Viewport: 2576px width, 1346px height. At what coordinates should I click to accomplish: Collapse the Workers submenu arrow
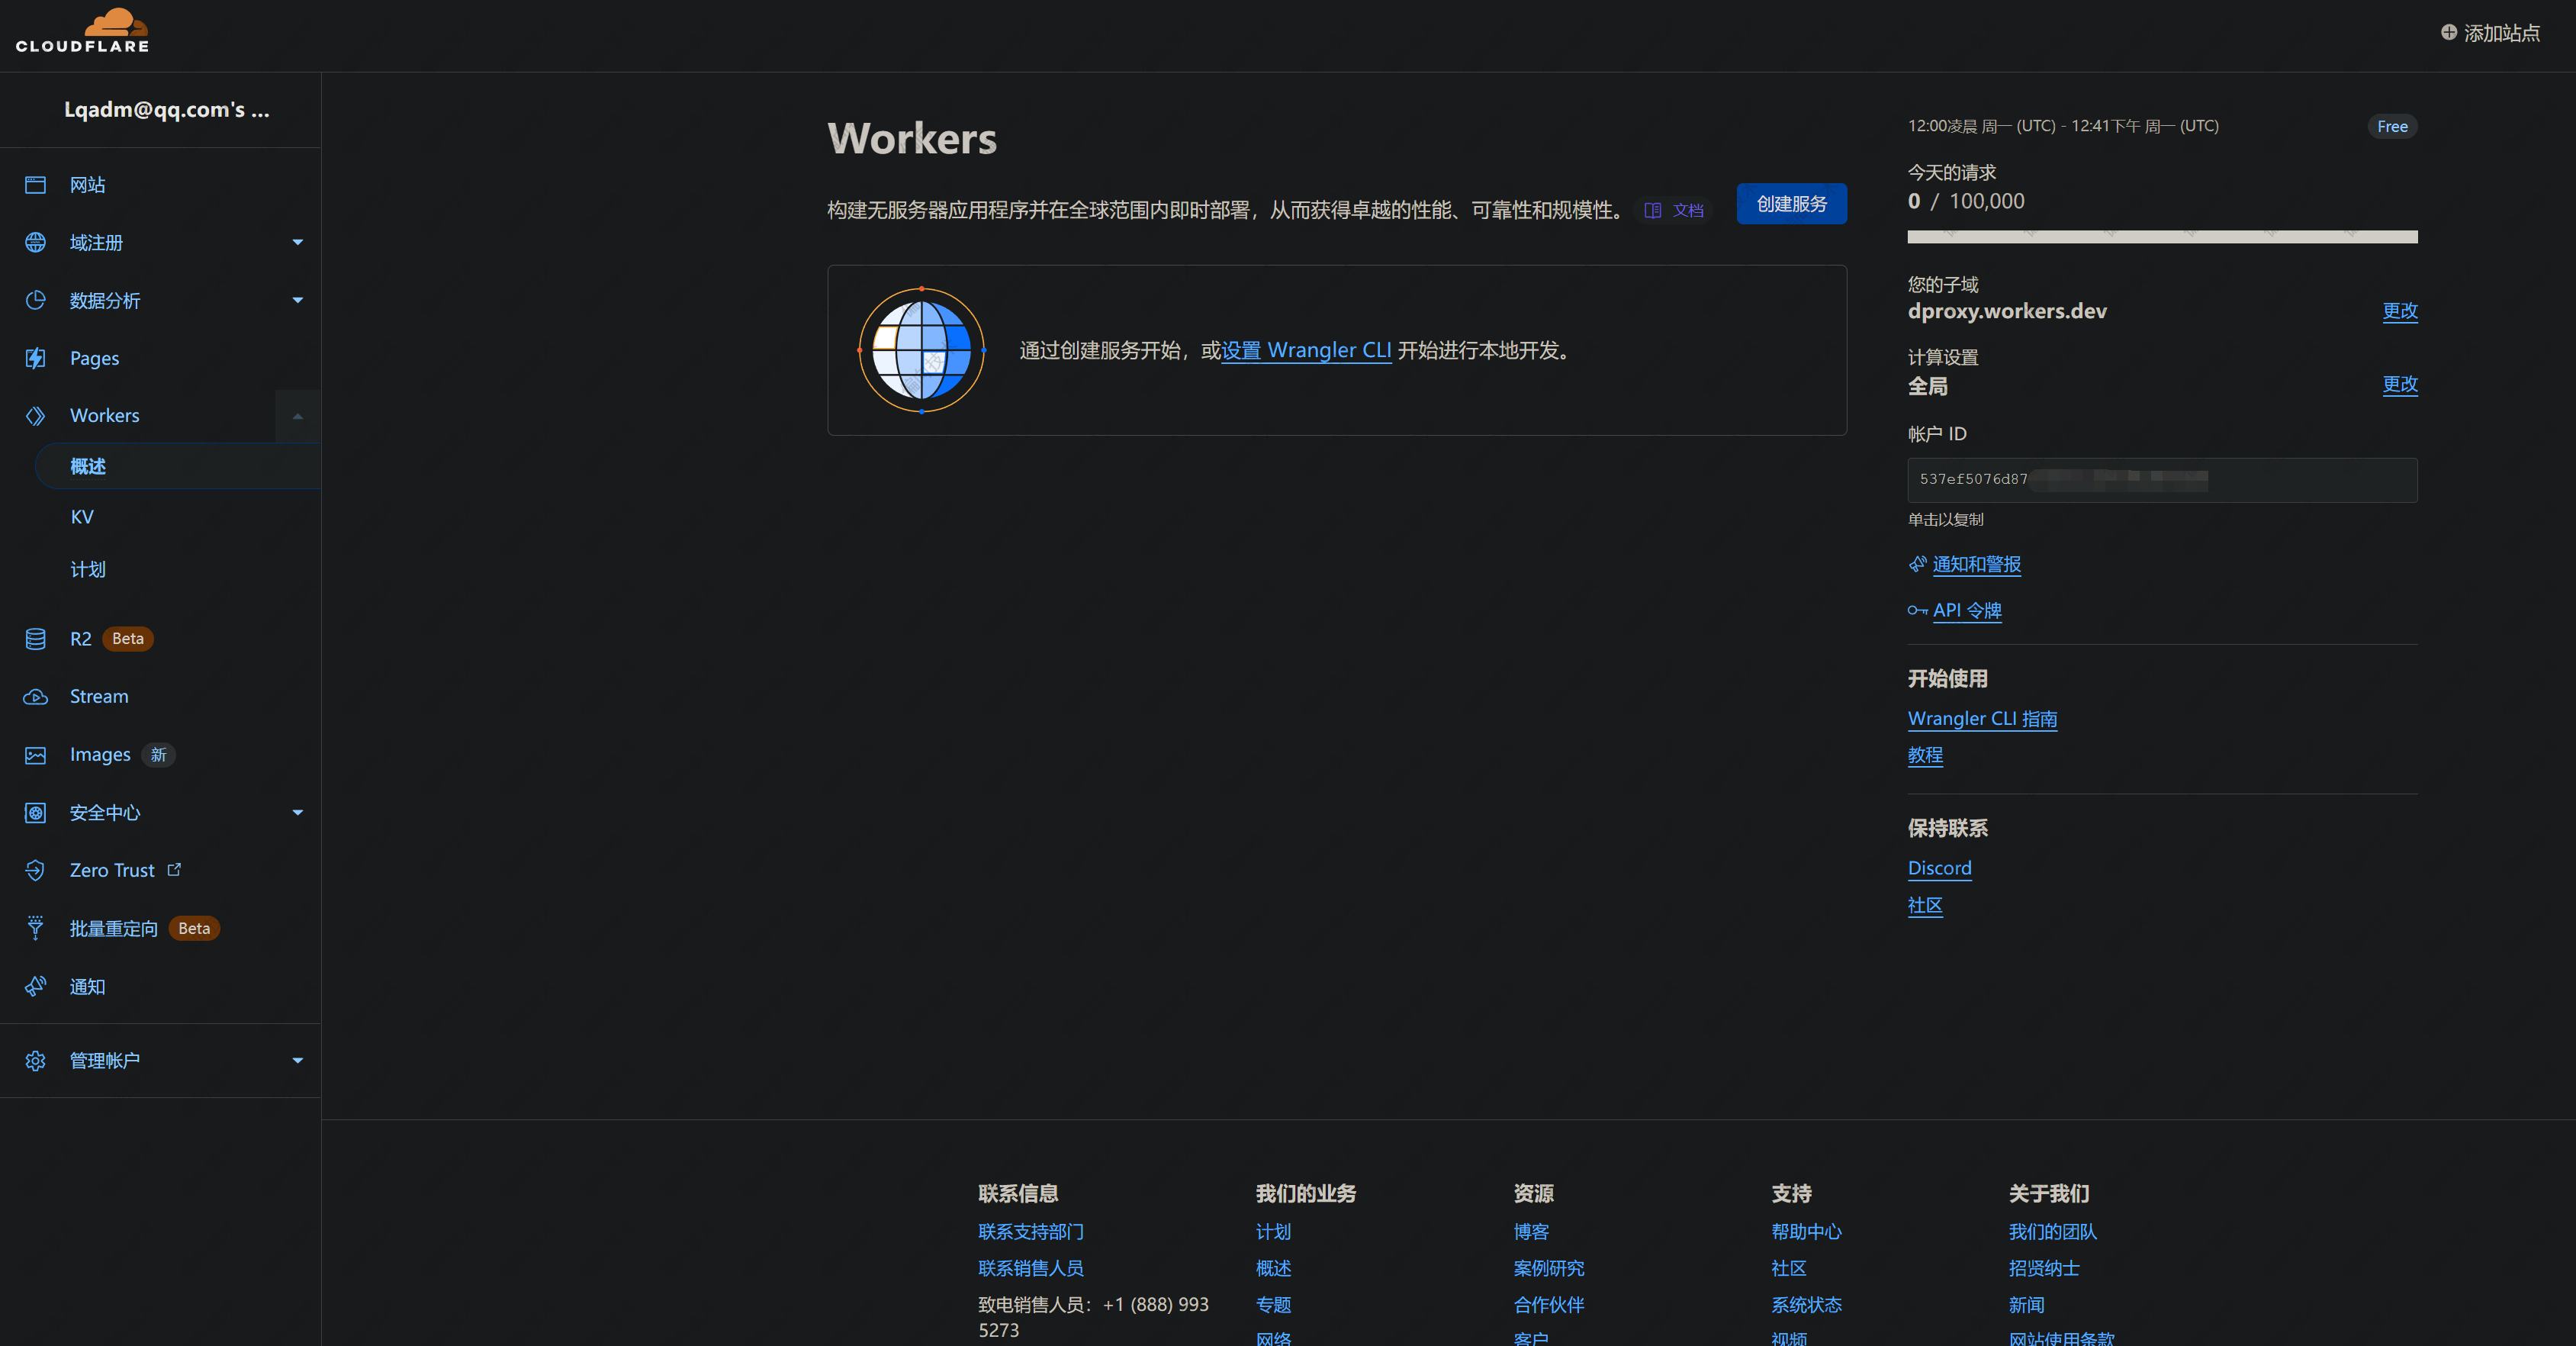tap(297, 416)
